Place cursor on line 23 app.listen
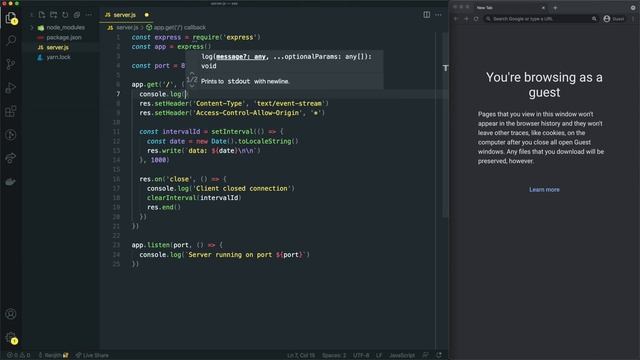Screen dimensions: 640x360 point(176,245)
